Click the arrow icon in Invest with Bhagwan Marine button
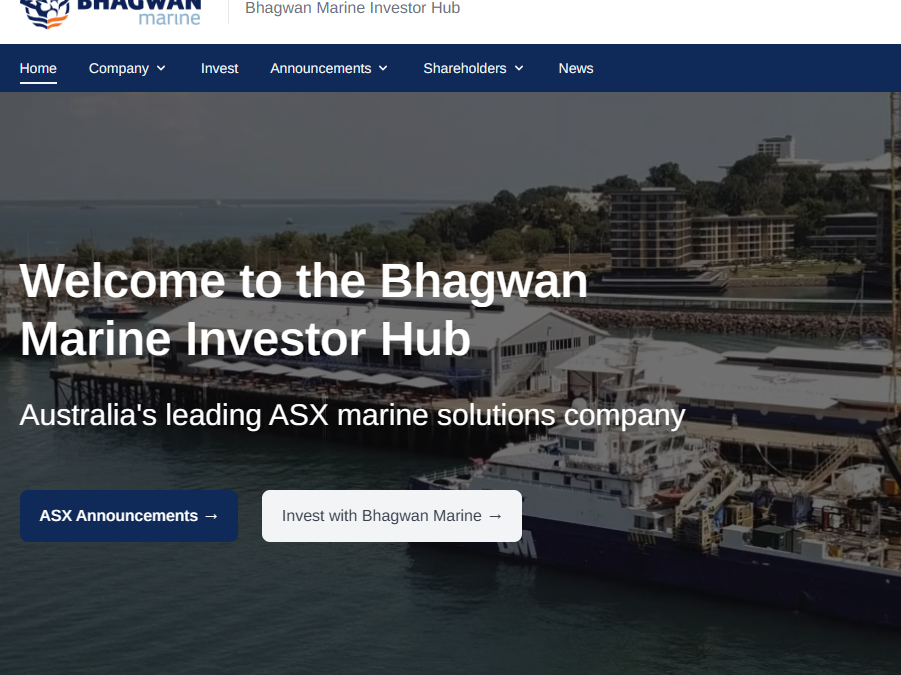Image resolution: width=901 pixels, height=675 pixels. coord(495,516)
